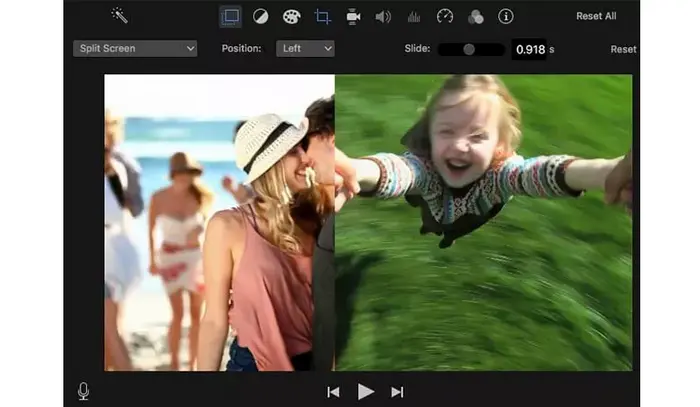Image resolution: width=700 pixels, height=407 pixels.
Task: Skip to the next clip
Action: pyautogui.click(x=397, y=392)
